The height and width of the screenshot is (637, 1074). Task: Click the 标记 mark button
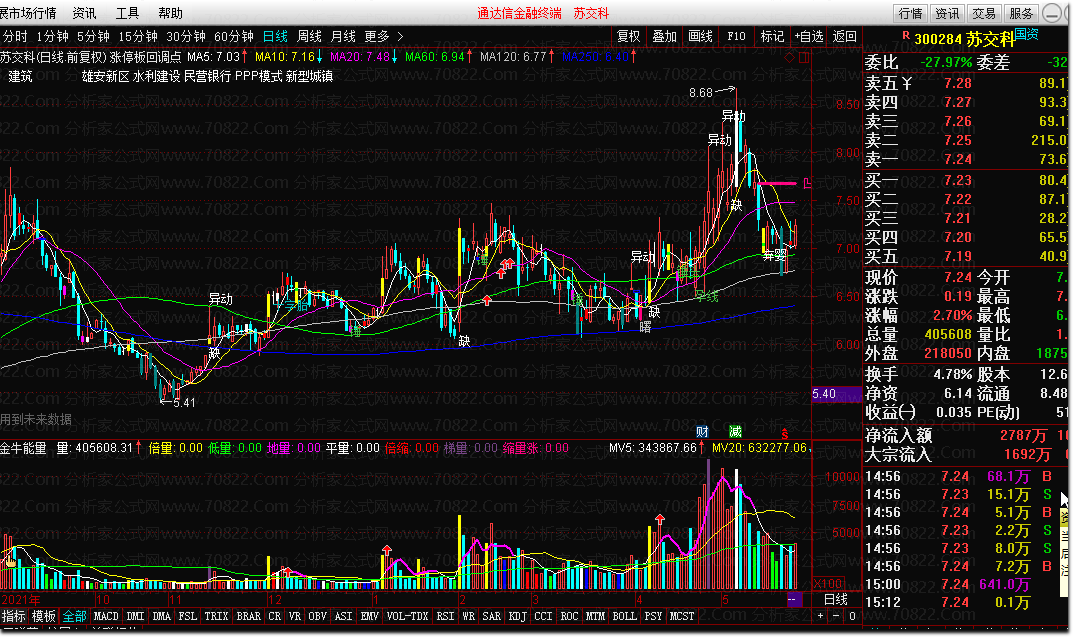772,36
